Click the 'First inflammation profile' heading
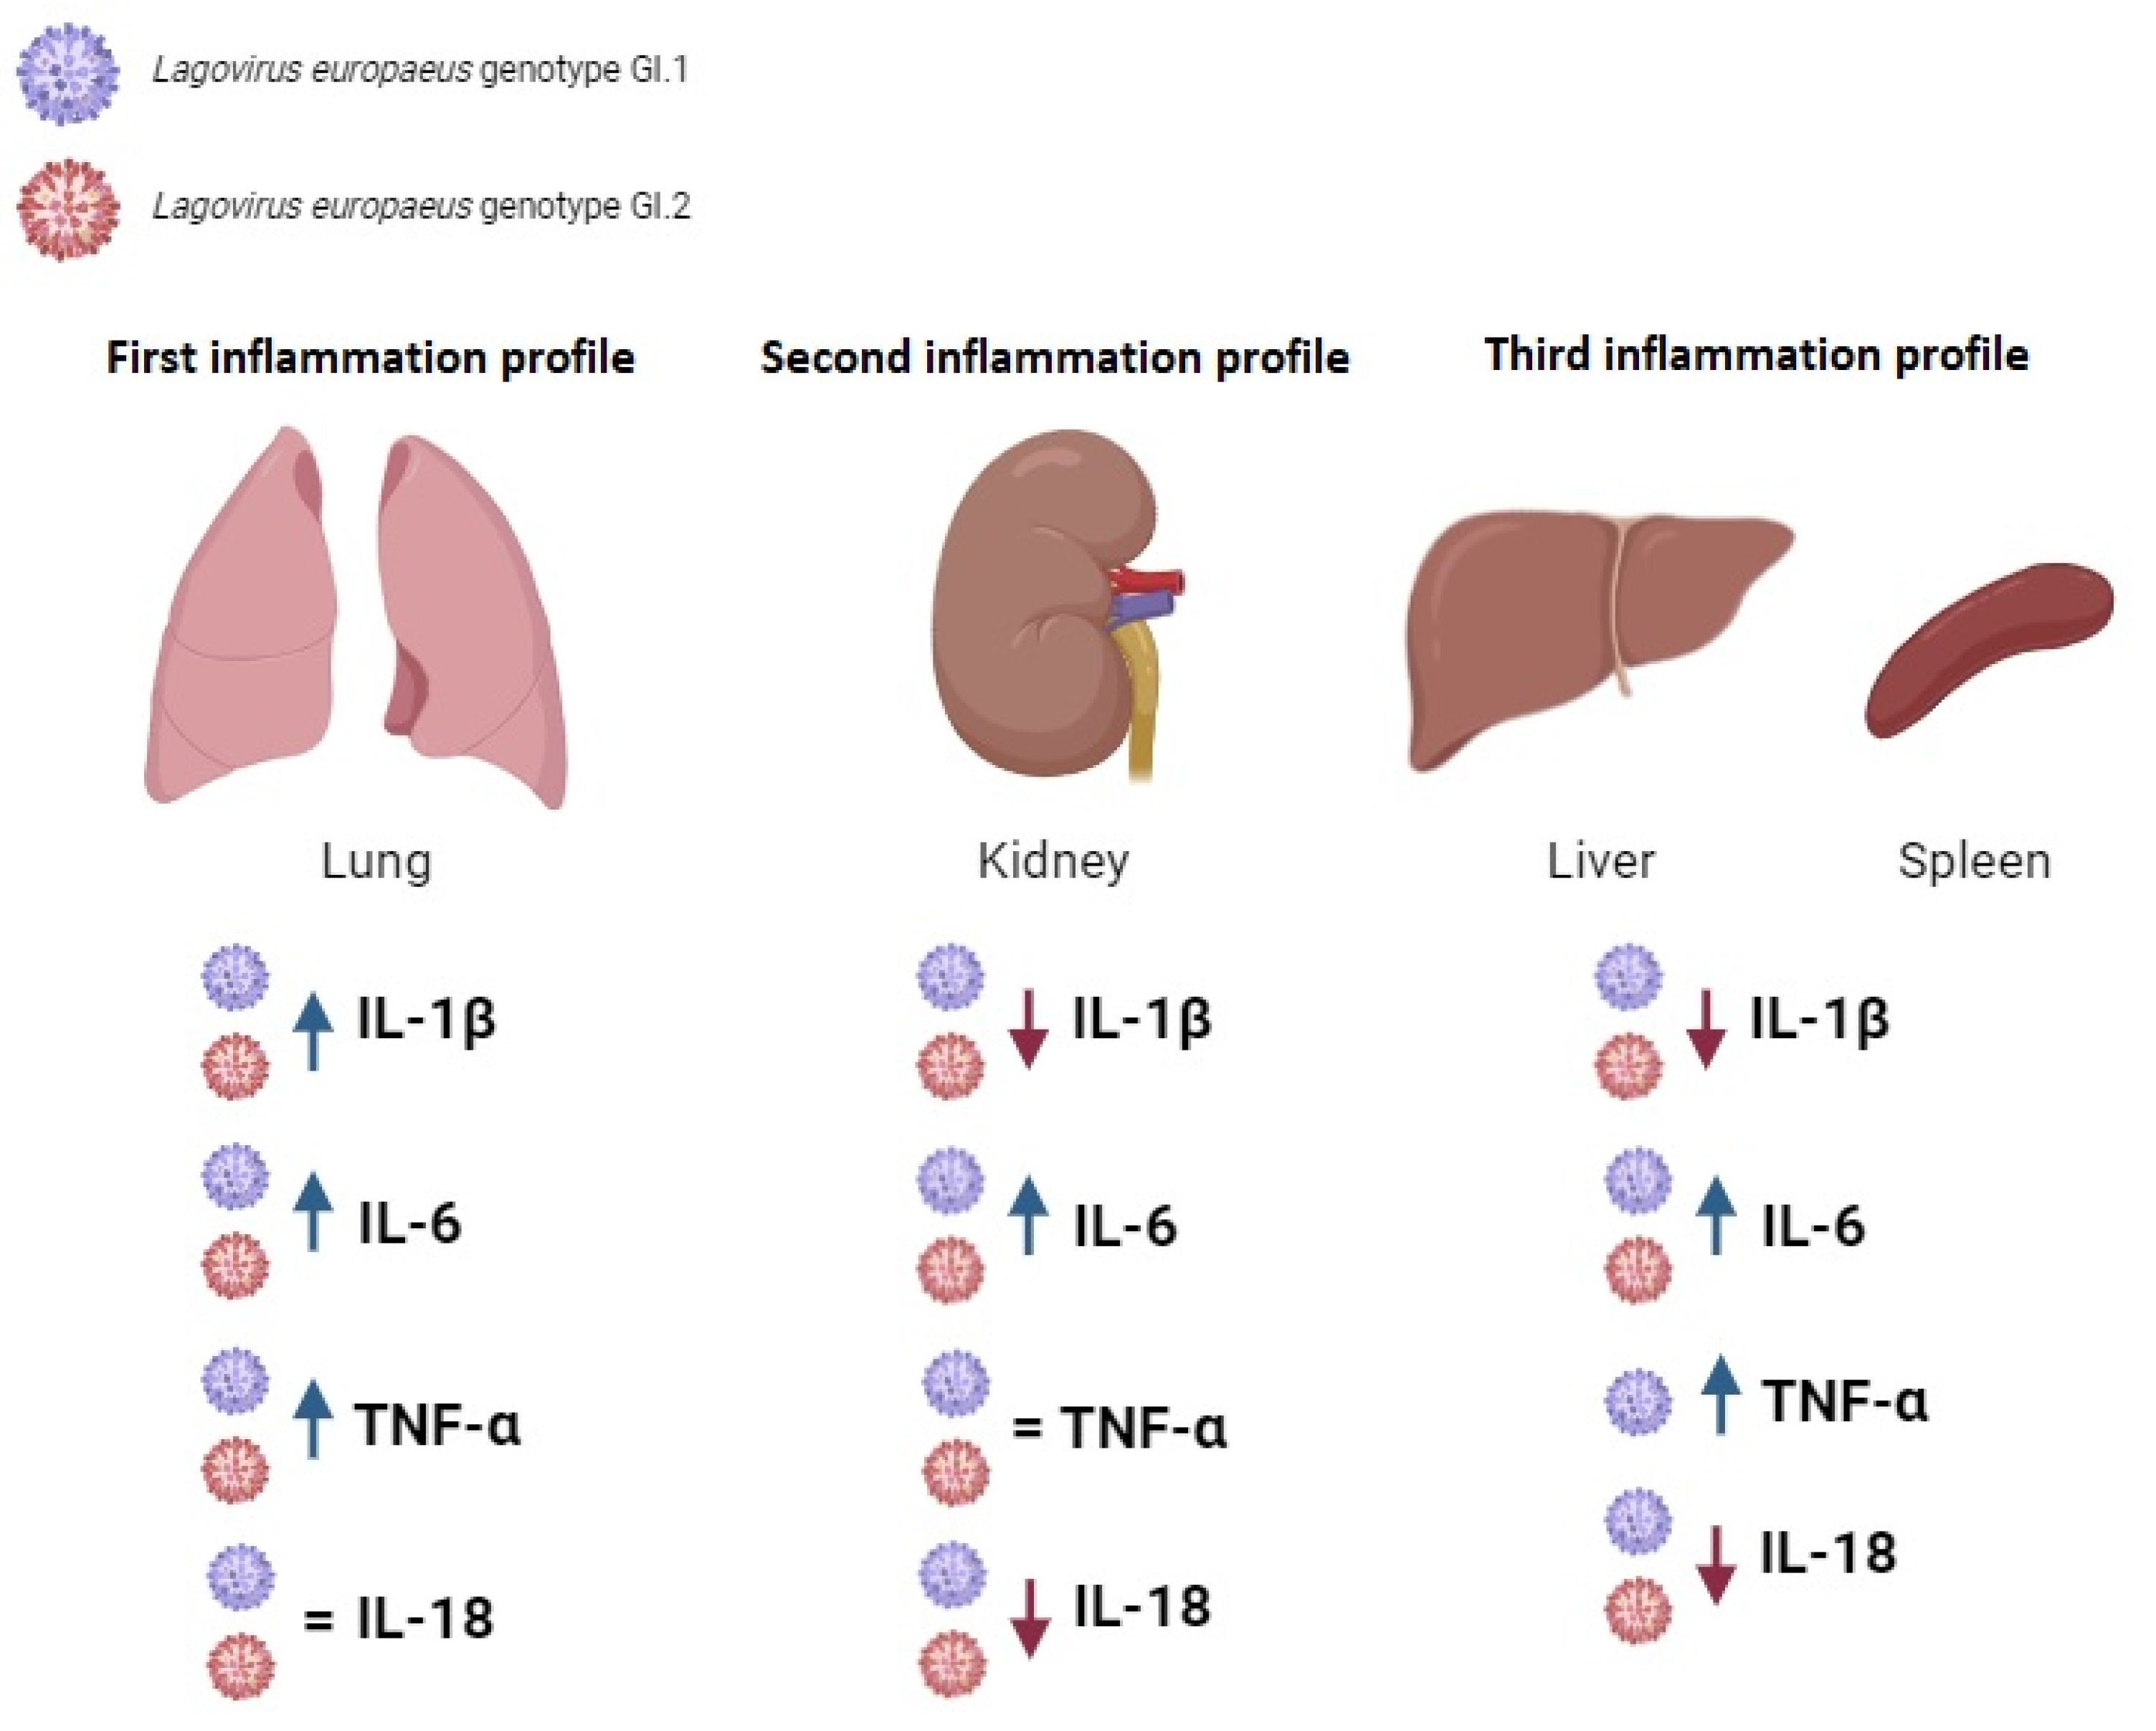This screenshot has width=2156, height=1731. pyautogui.click(x=370, y=358)
